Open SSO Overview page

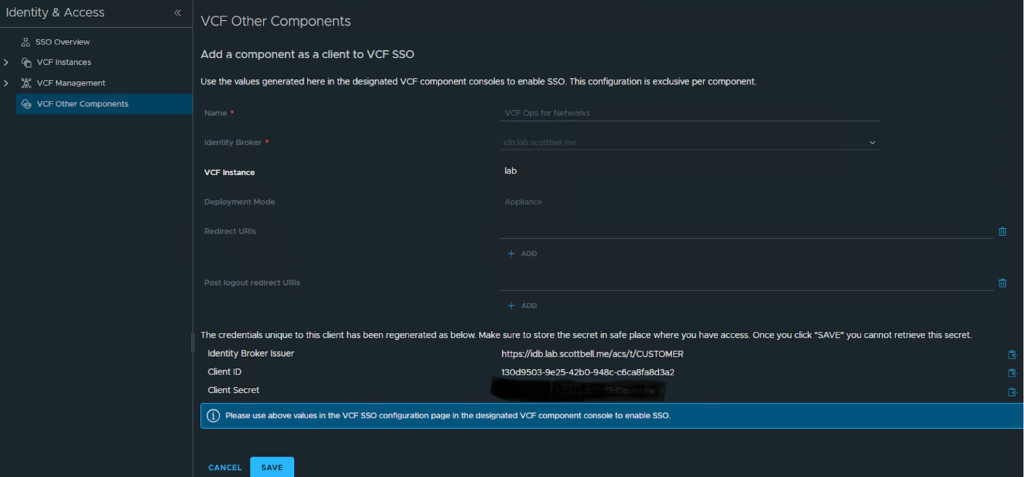pyautogui.click(x=63, y=42)
